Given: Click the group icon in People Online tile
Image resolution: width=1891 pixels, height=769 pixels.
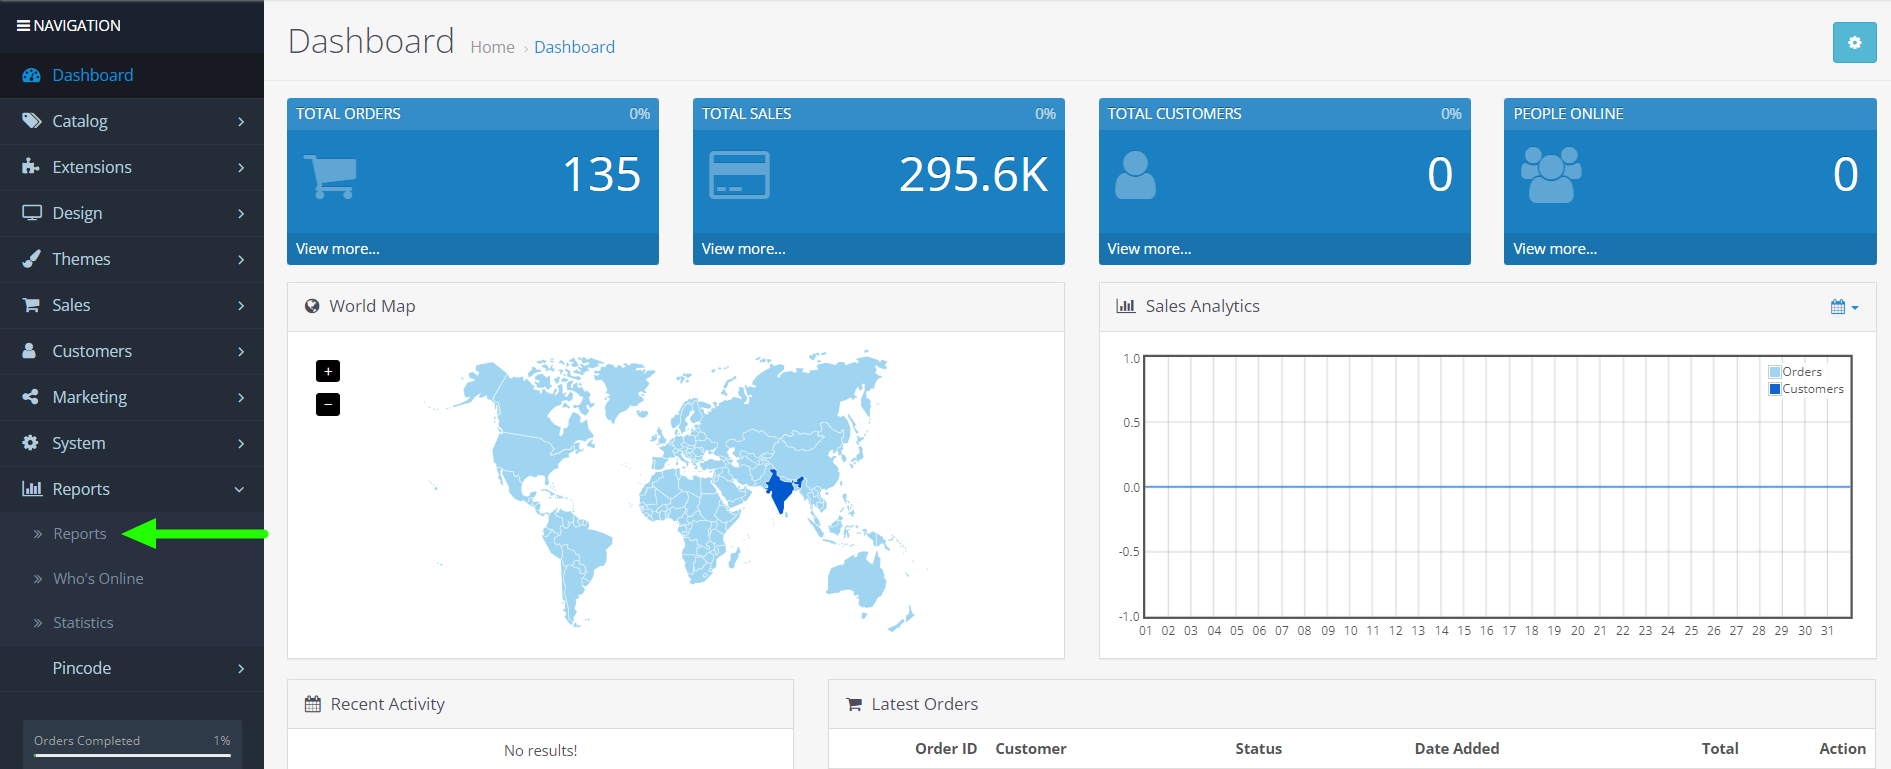Looking at the screenshot, I should [x=1551, y=175].
